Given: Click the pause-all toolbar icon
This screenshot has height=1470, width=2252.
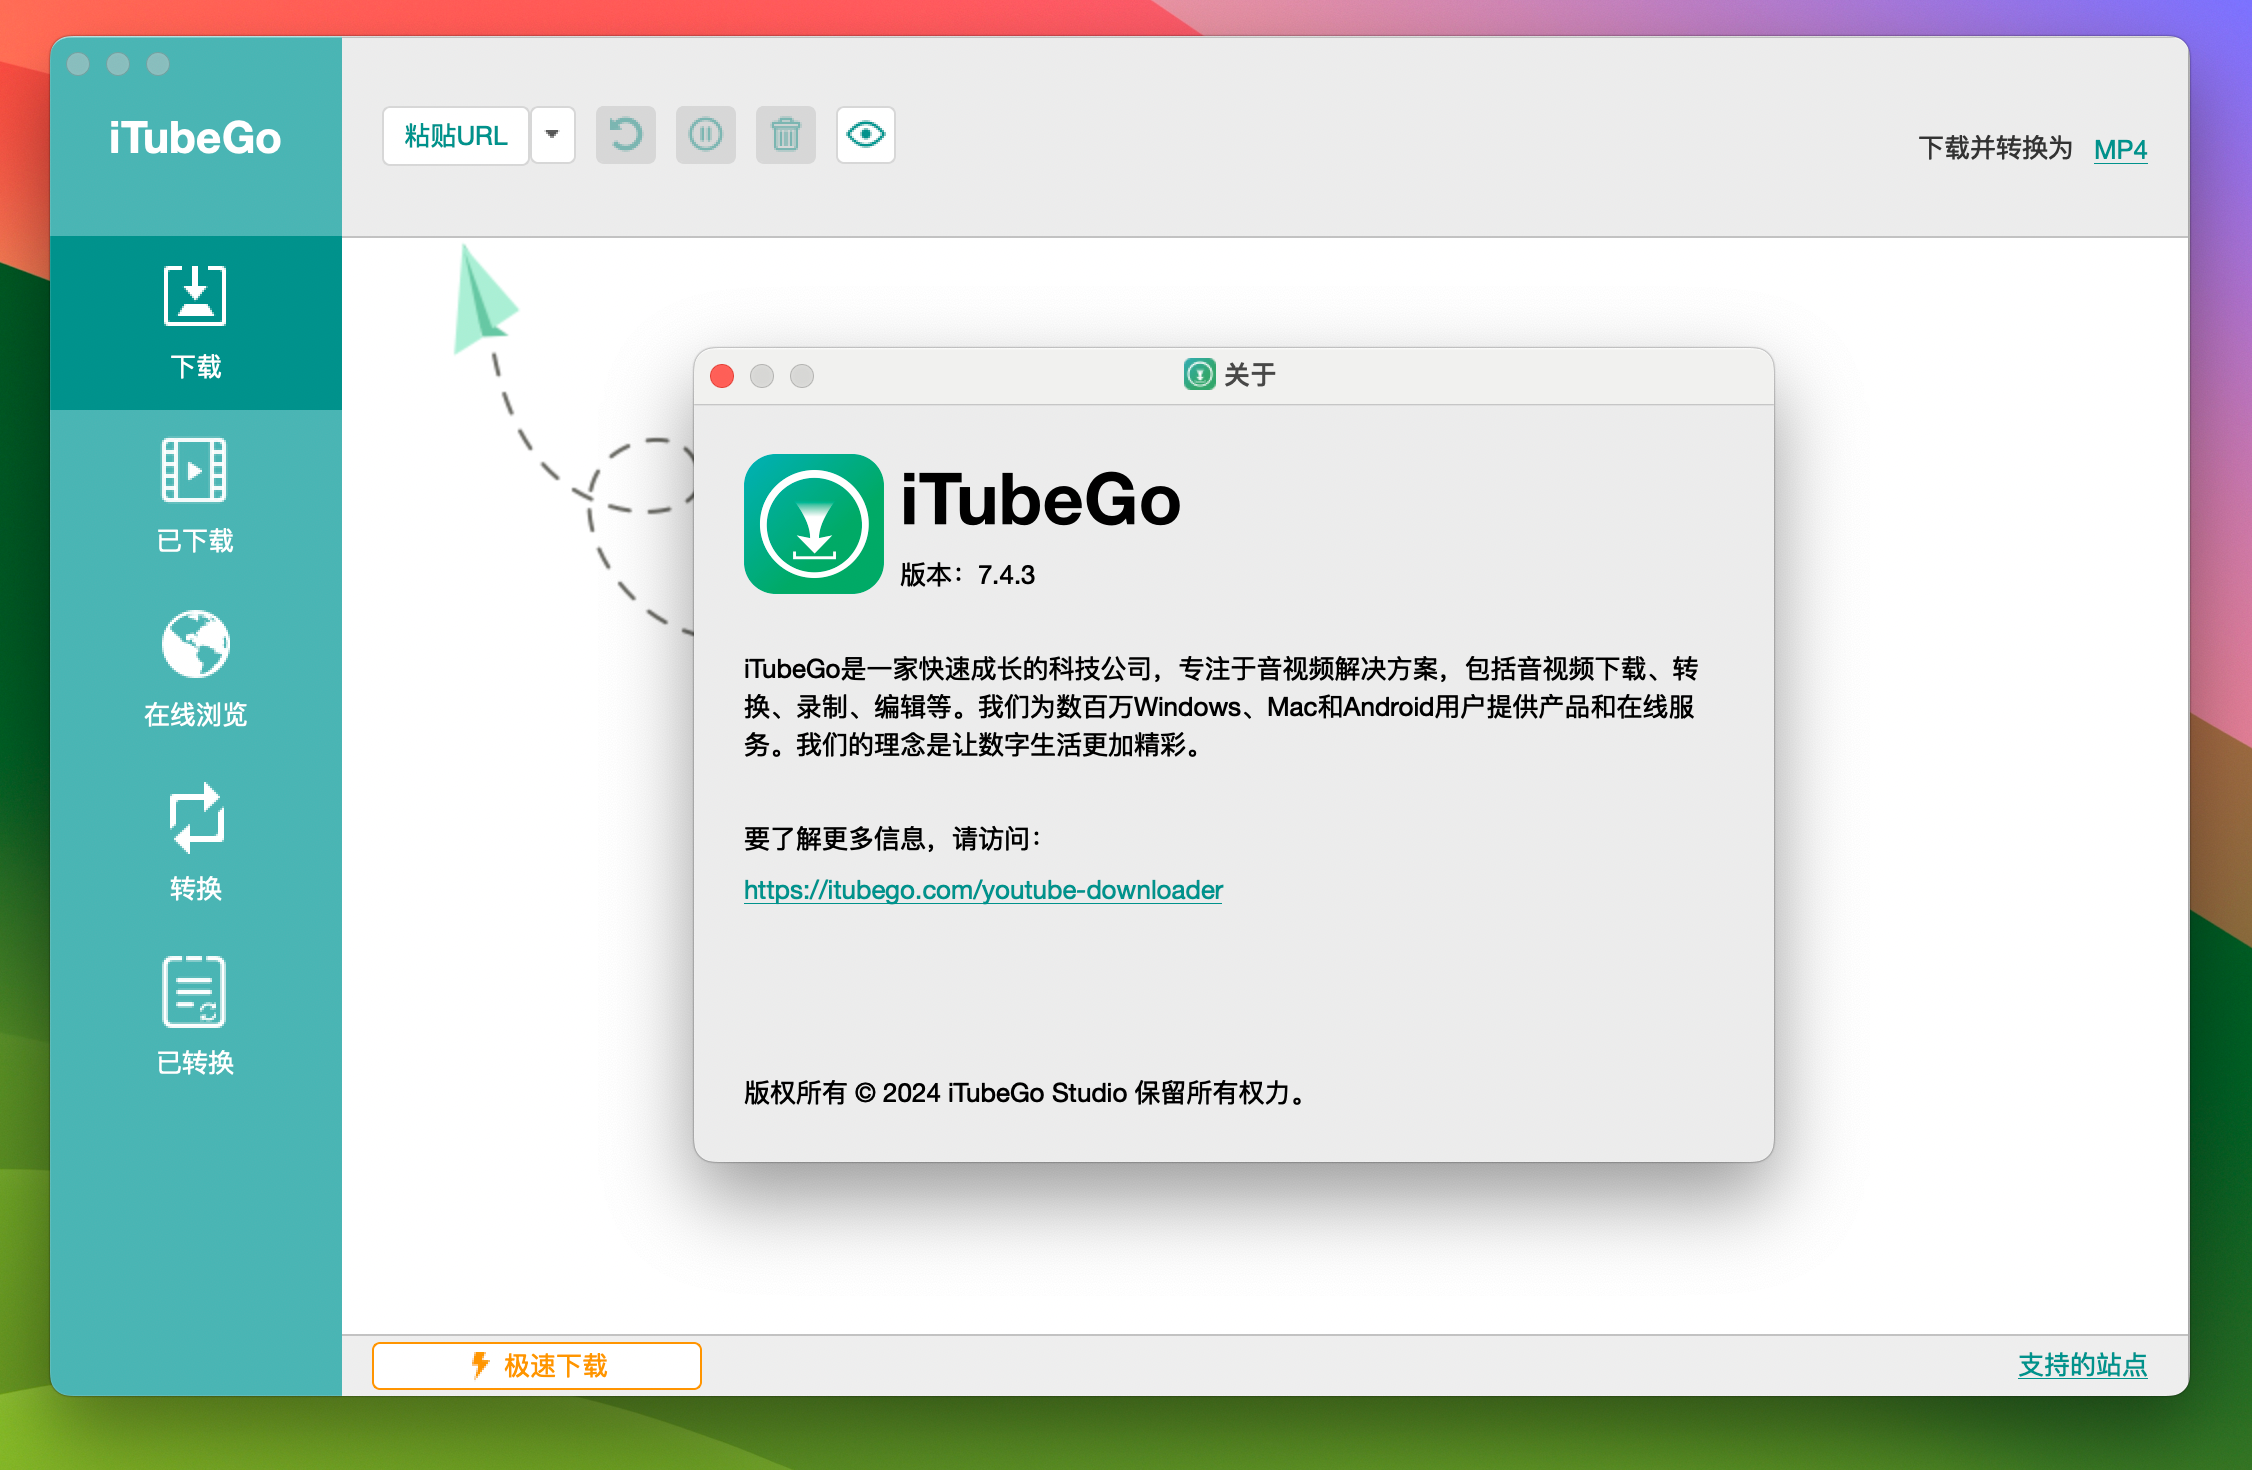Looking at the screenshot, I should 706,135.
